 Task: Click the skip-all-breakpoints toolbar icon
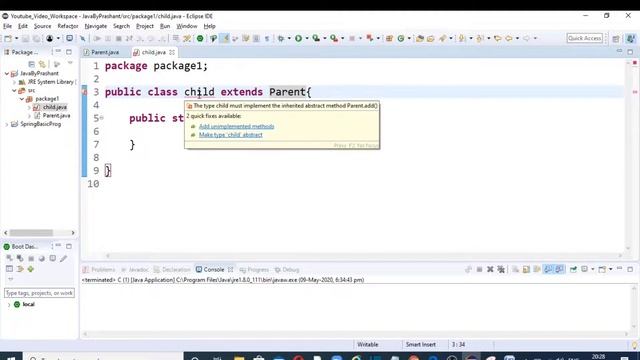tap(82, 38)
